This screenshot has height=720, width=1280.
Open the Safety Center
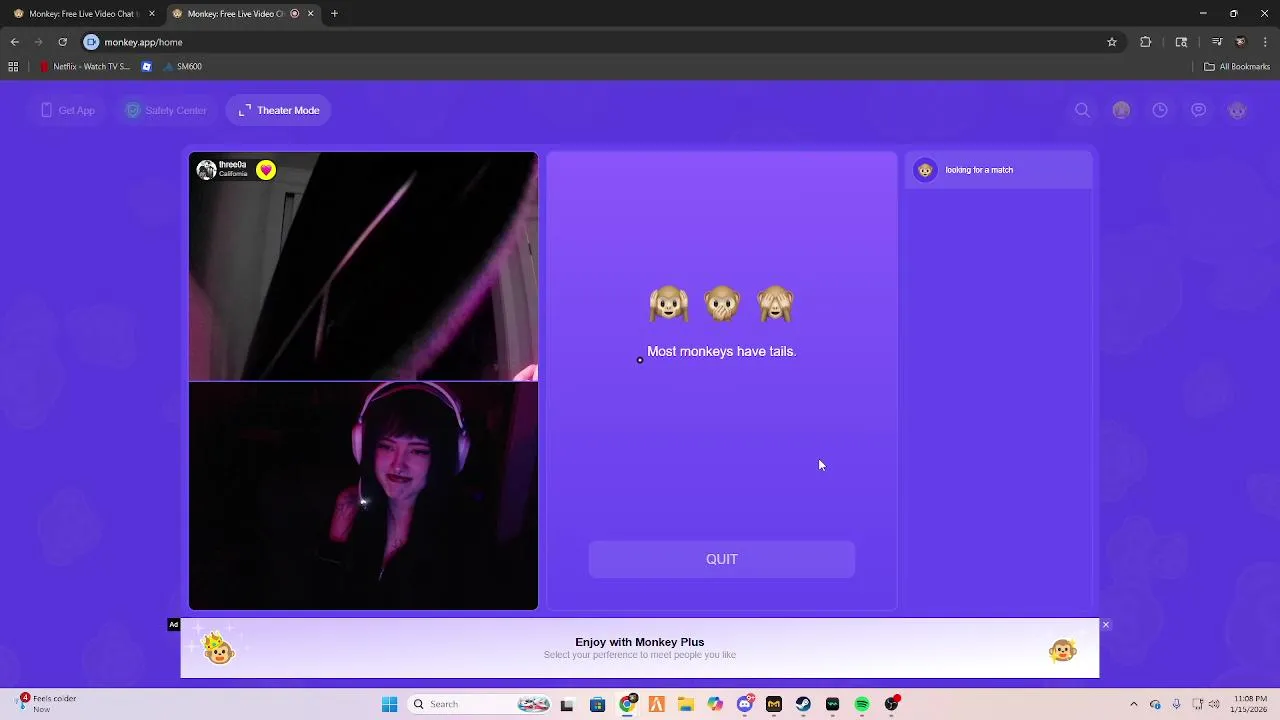click(166, 110)
